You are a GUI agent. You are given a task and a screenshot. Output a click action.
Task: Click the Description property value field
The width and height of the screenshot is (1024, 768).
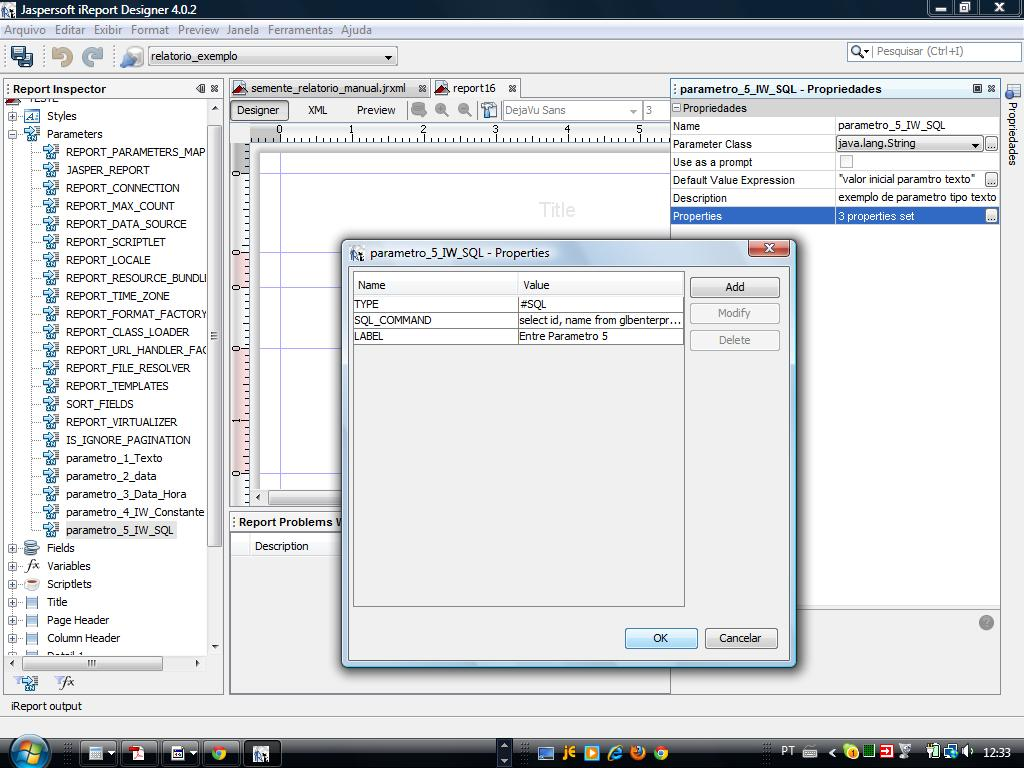(x=917, y=198)
